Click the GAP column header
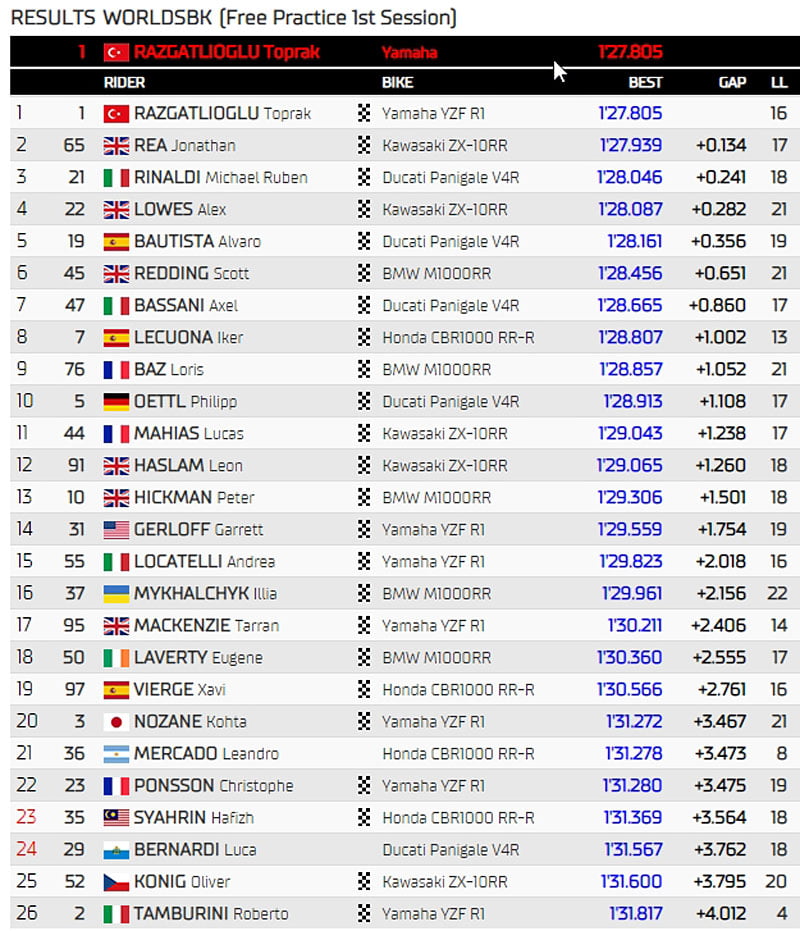Image resolution: width=800 pixels, height=931 pixels. [x=732, y=83]
